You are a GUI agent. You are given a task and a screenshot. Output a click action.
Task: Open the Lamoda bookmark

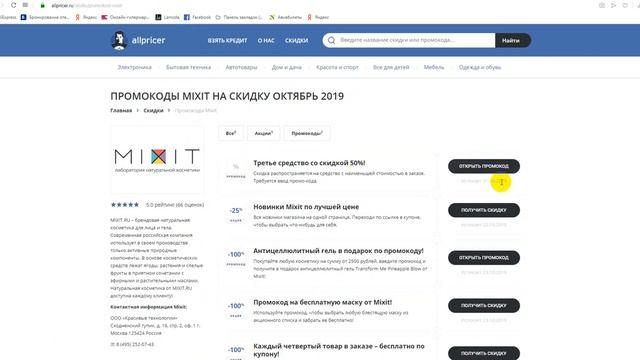167,17
